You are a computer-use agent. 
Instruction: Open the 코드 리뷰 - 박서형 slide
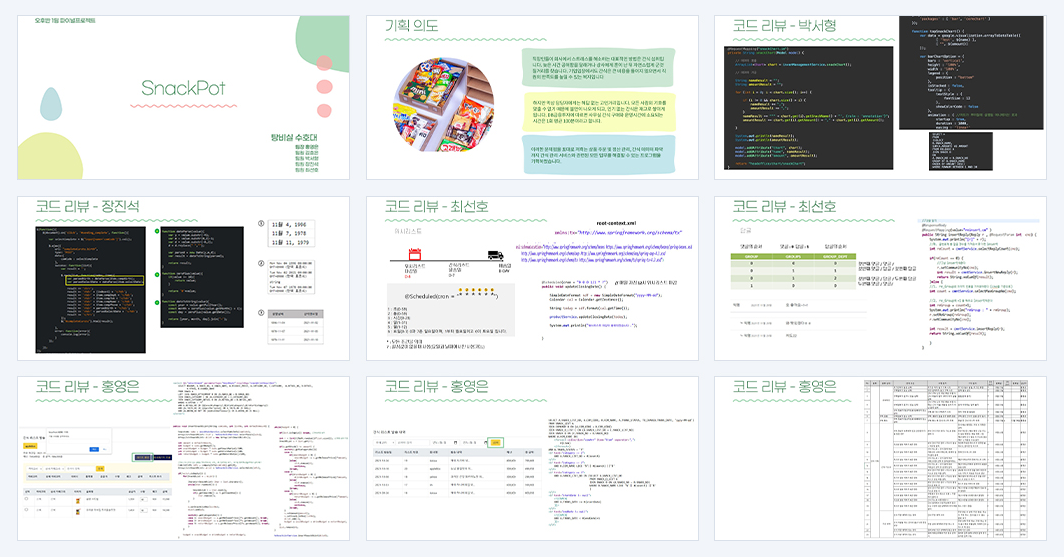coord(880,98)
